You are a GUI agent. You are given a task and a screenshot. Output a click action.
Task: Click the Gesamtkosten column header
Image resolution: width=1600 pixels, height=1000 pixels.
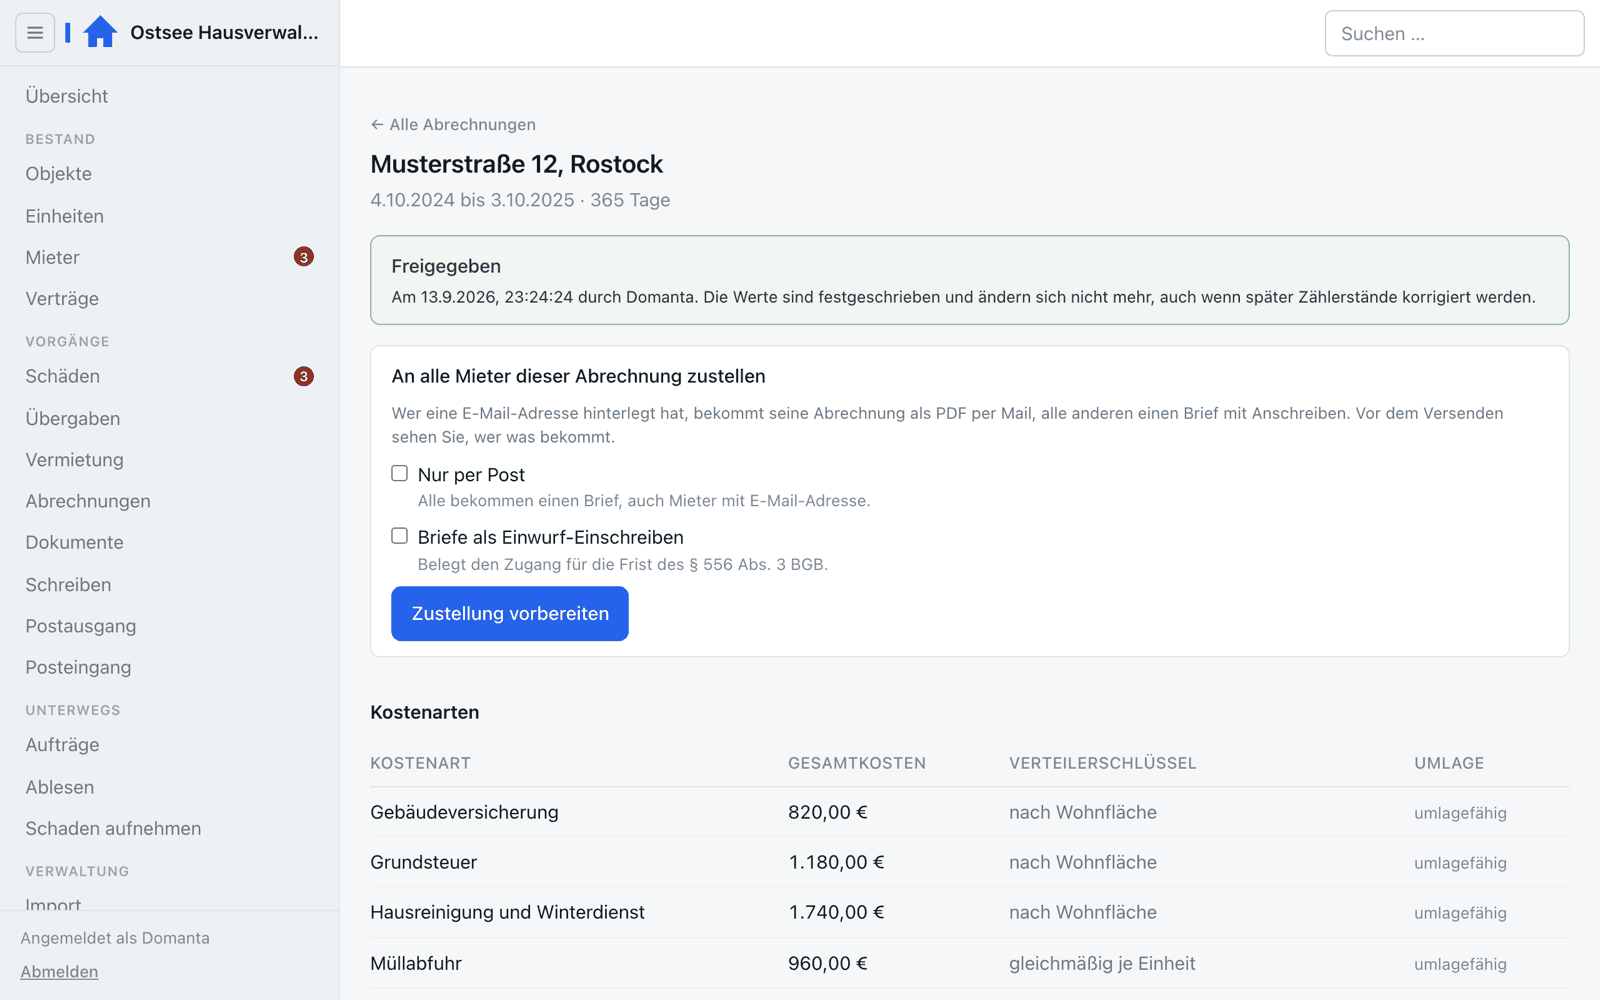click(x=857, y=763)
